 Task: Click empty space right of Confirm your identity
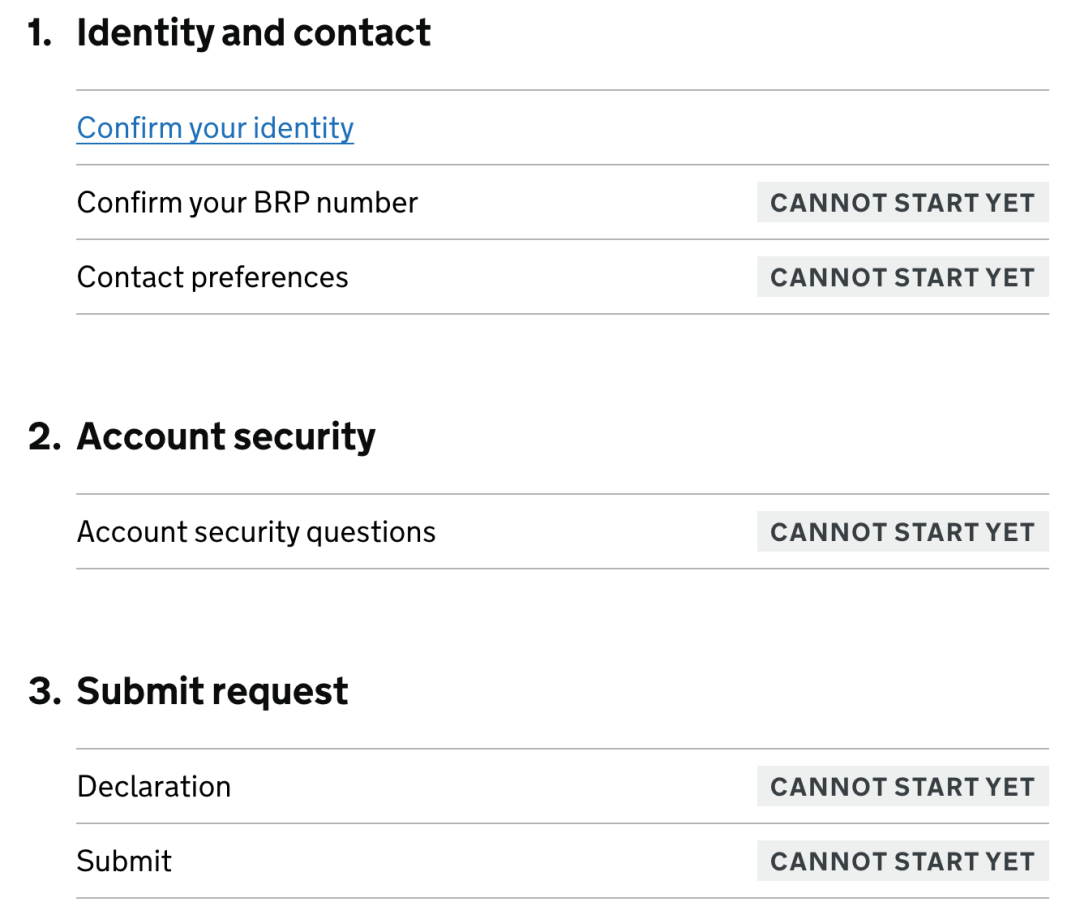point(700,128)
